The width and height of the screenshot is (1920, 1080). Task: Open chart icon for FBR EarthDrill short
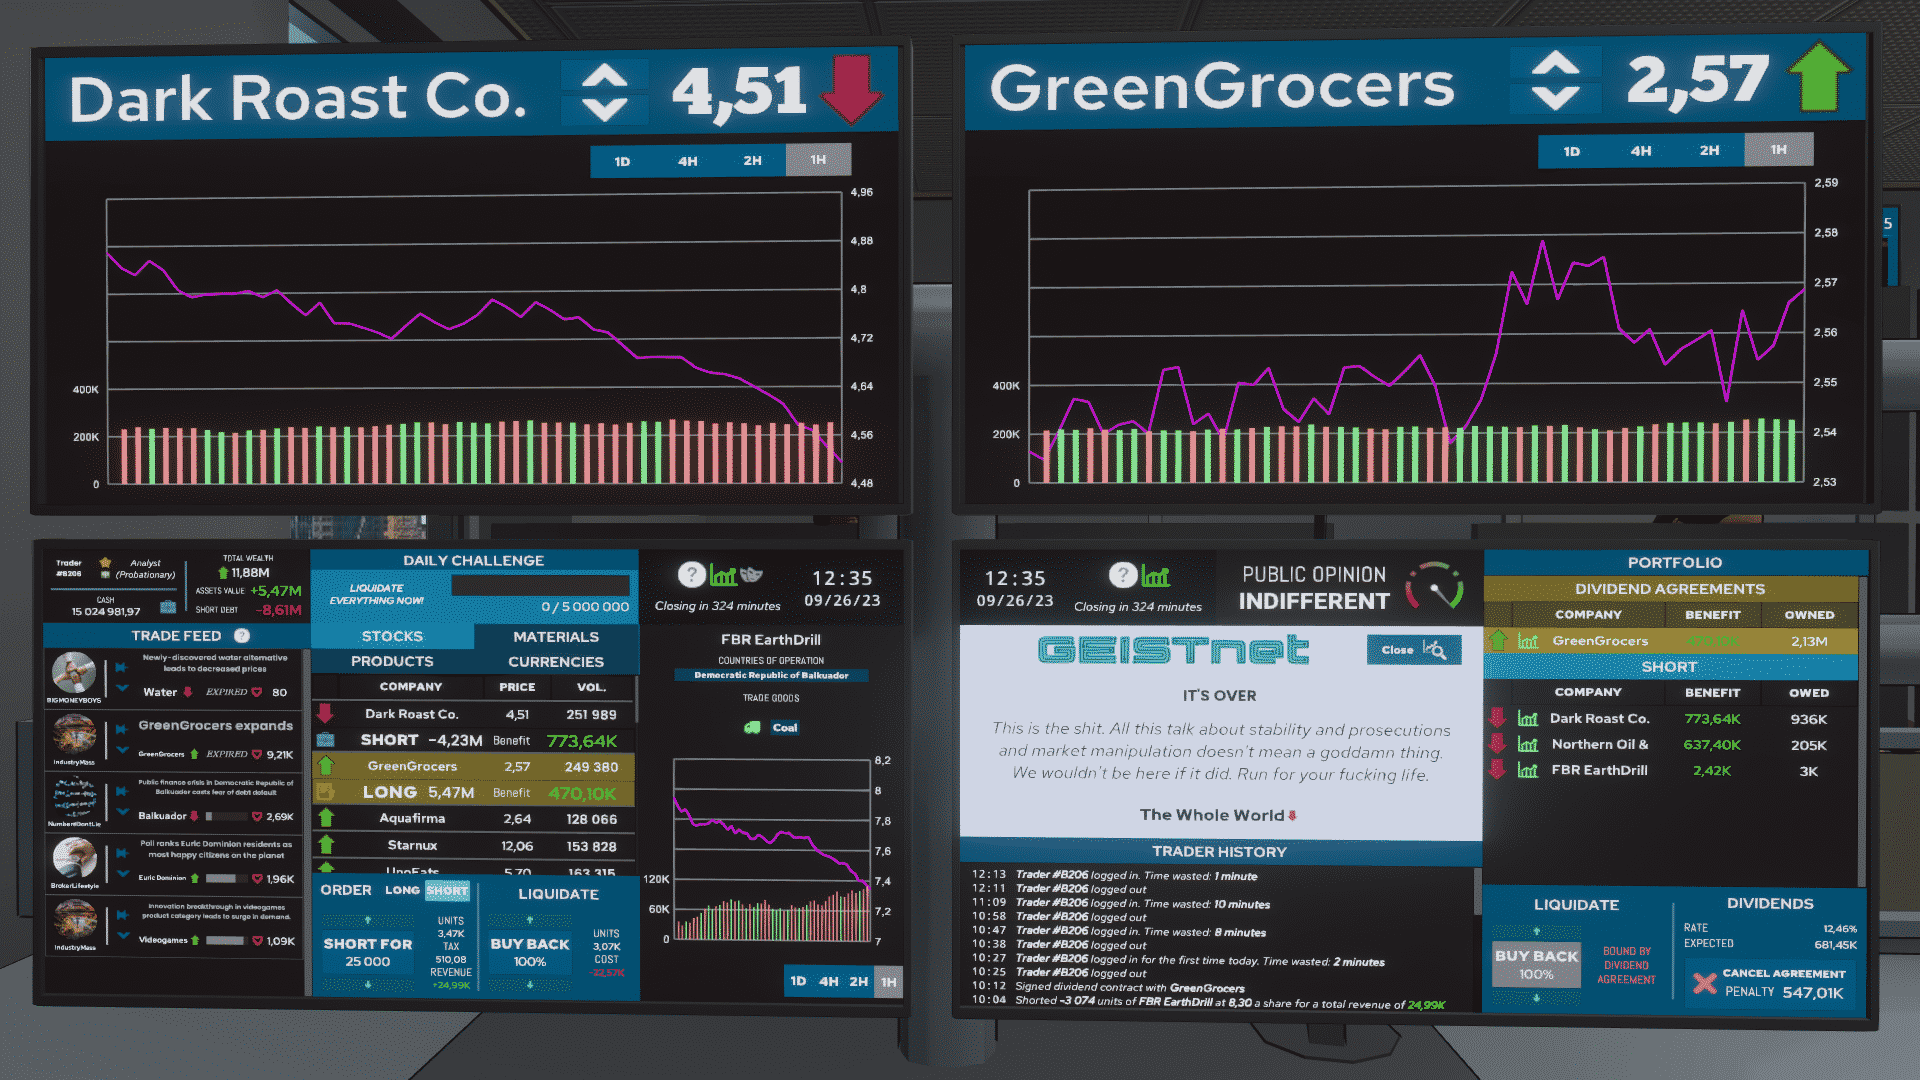(x=1527, y=770)
